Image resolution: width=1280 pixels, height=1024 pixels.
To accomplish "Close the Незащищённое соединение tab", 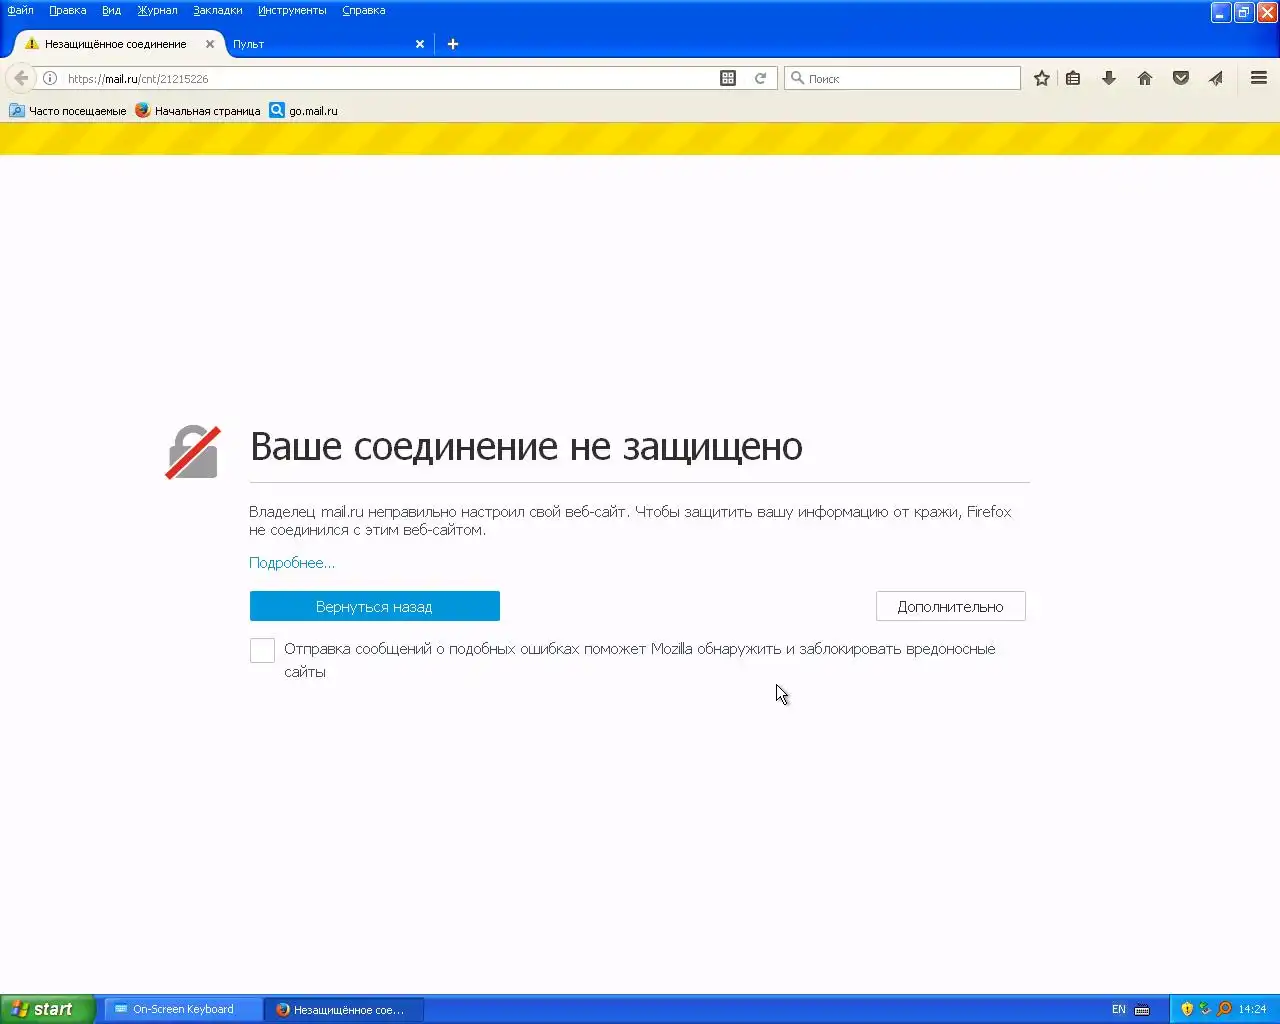I will pyautogui.click(x=210, y=44).
